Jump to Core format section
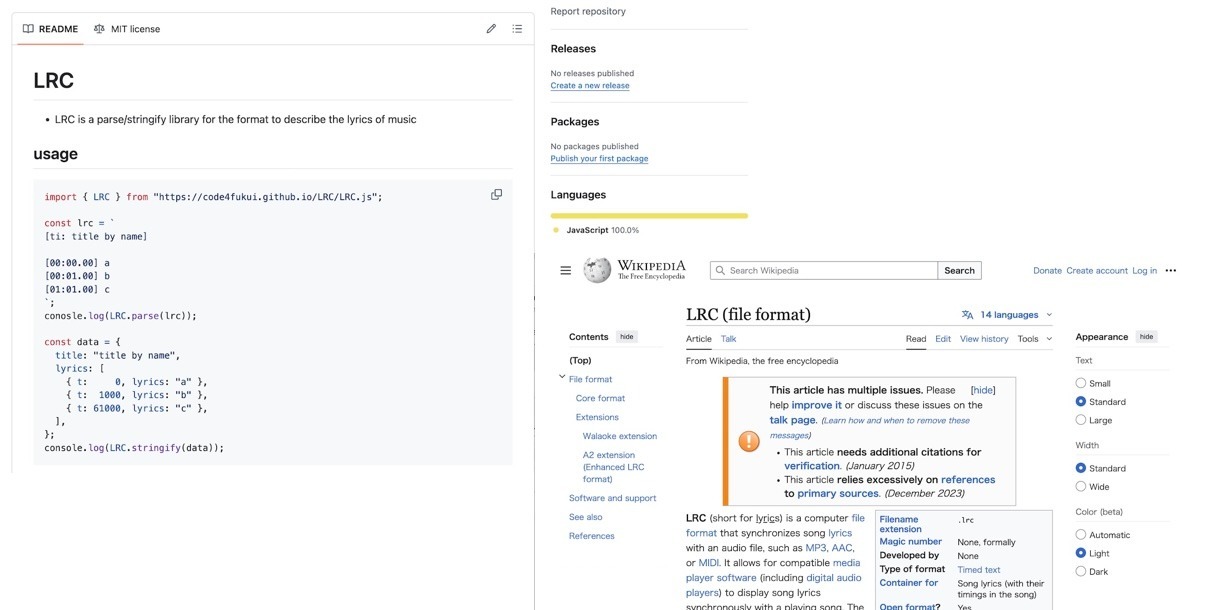The width and height of the screenshot is (1220, 610). (600, 398)
